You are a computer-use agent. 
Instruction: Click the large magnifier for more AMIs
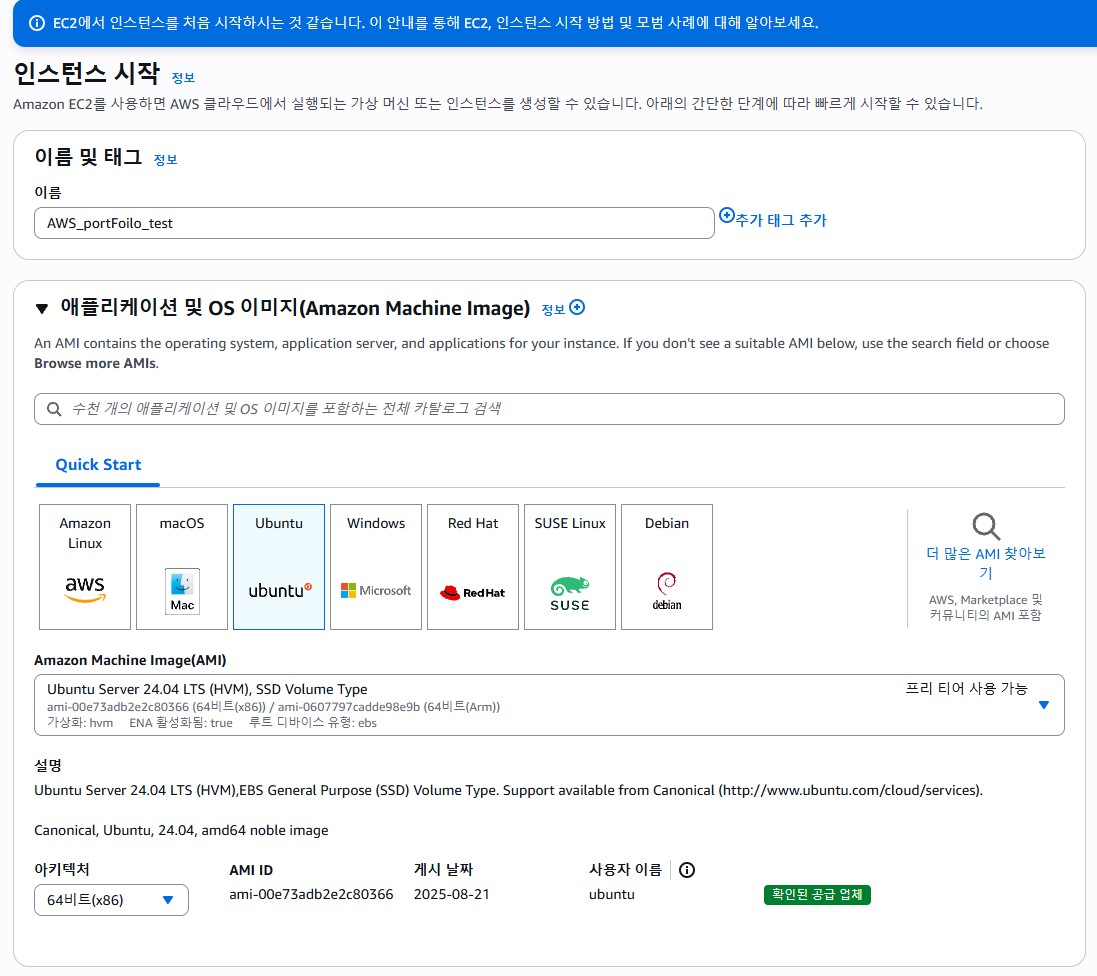(x=986, y=527)
